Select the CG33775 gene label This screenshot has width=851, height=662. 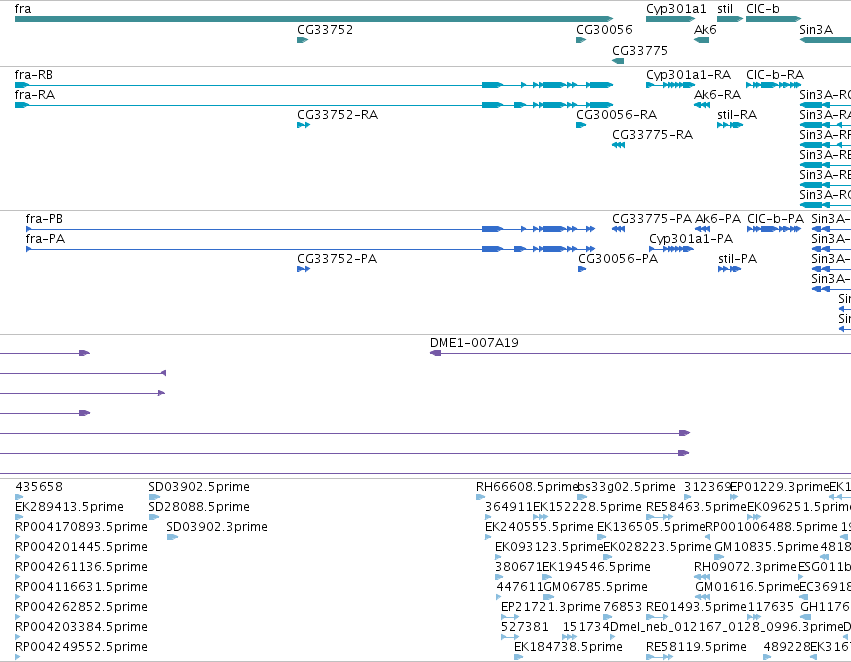coord(640,51)
